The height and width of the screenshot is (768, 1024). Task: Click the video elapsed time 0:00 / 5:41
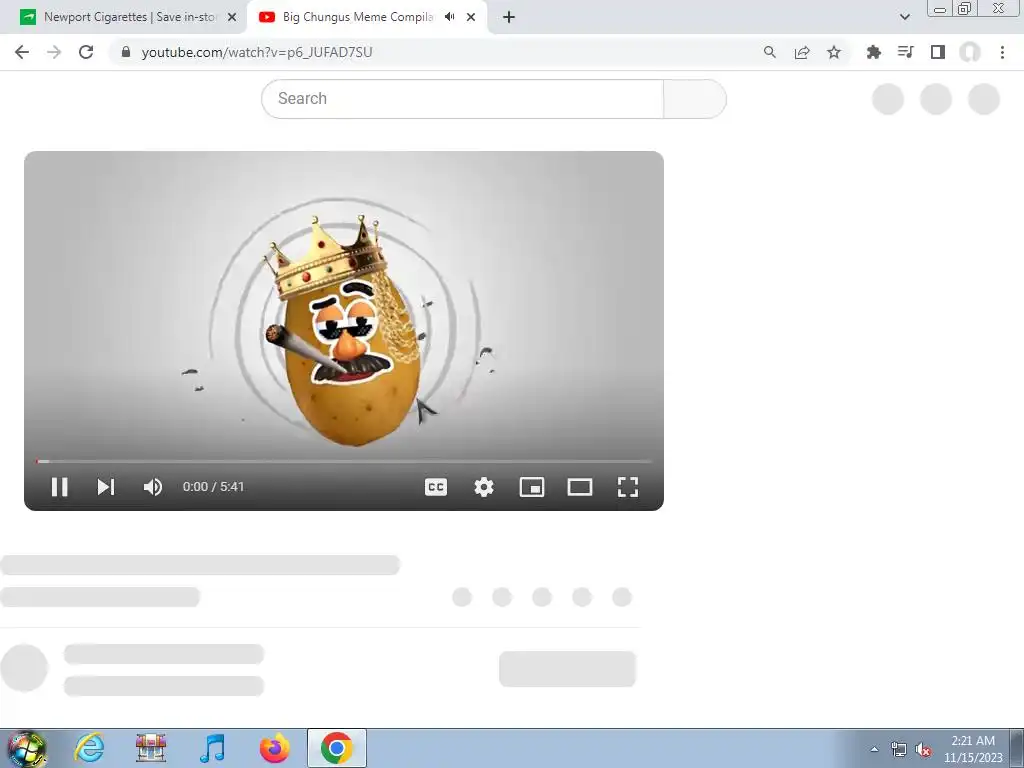click(214, 487)
